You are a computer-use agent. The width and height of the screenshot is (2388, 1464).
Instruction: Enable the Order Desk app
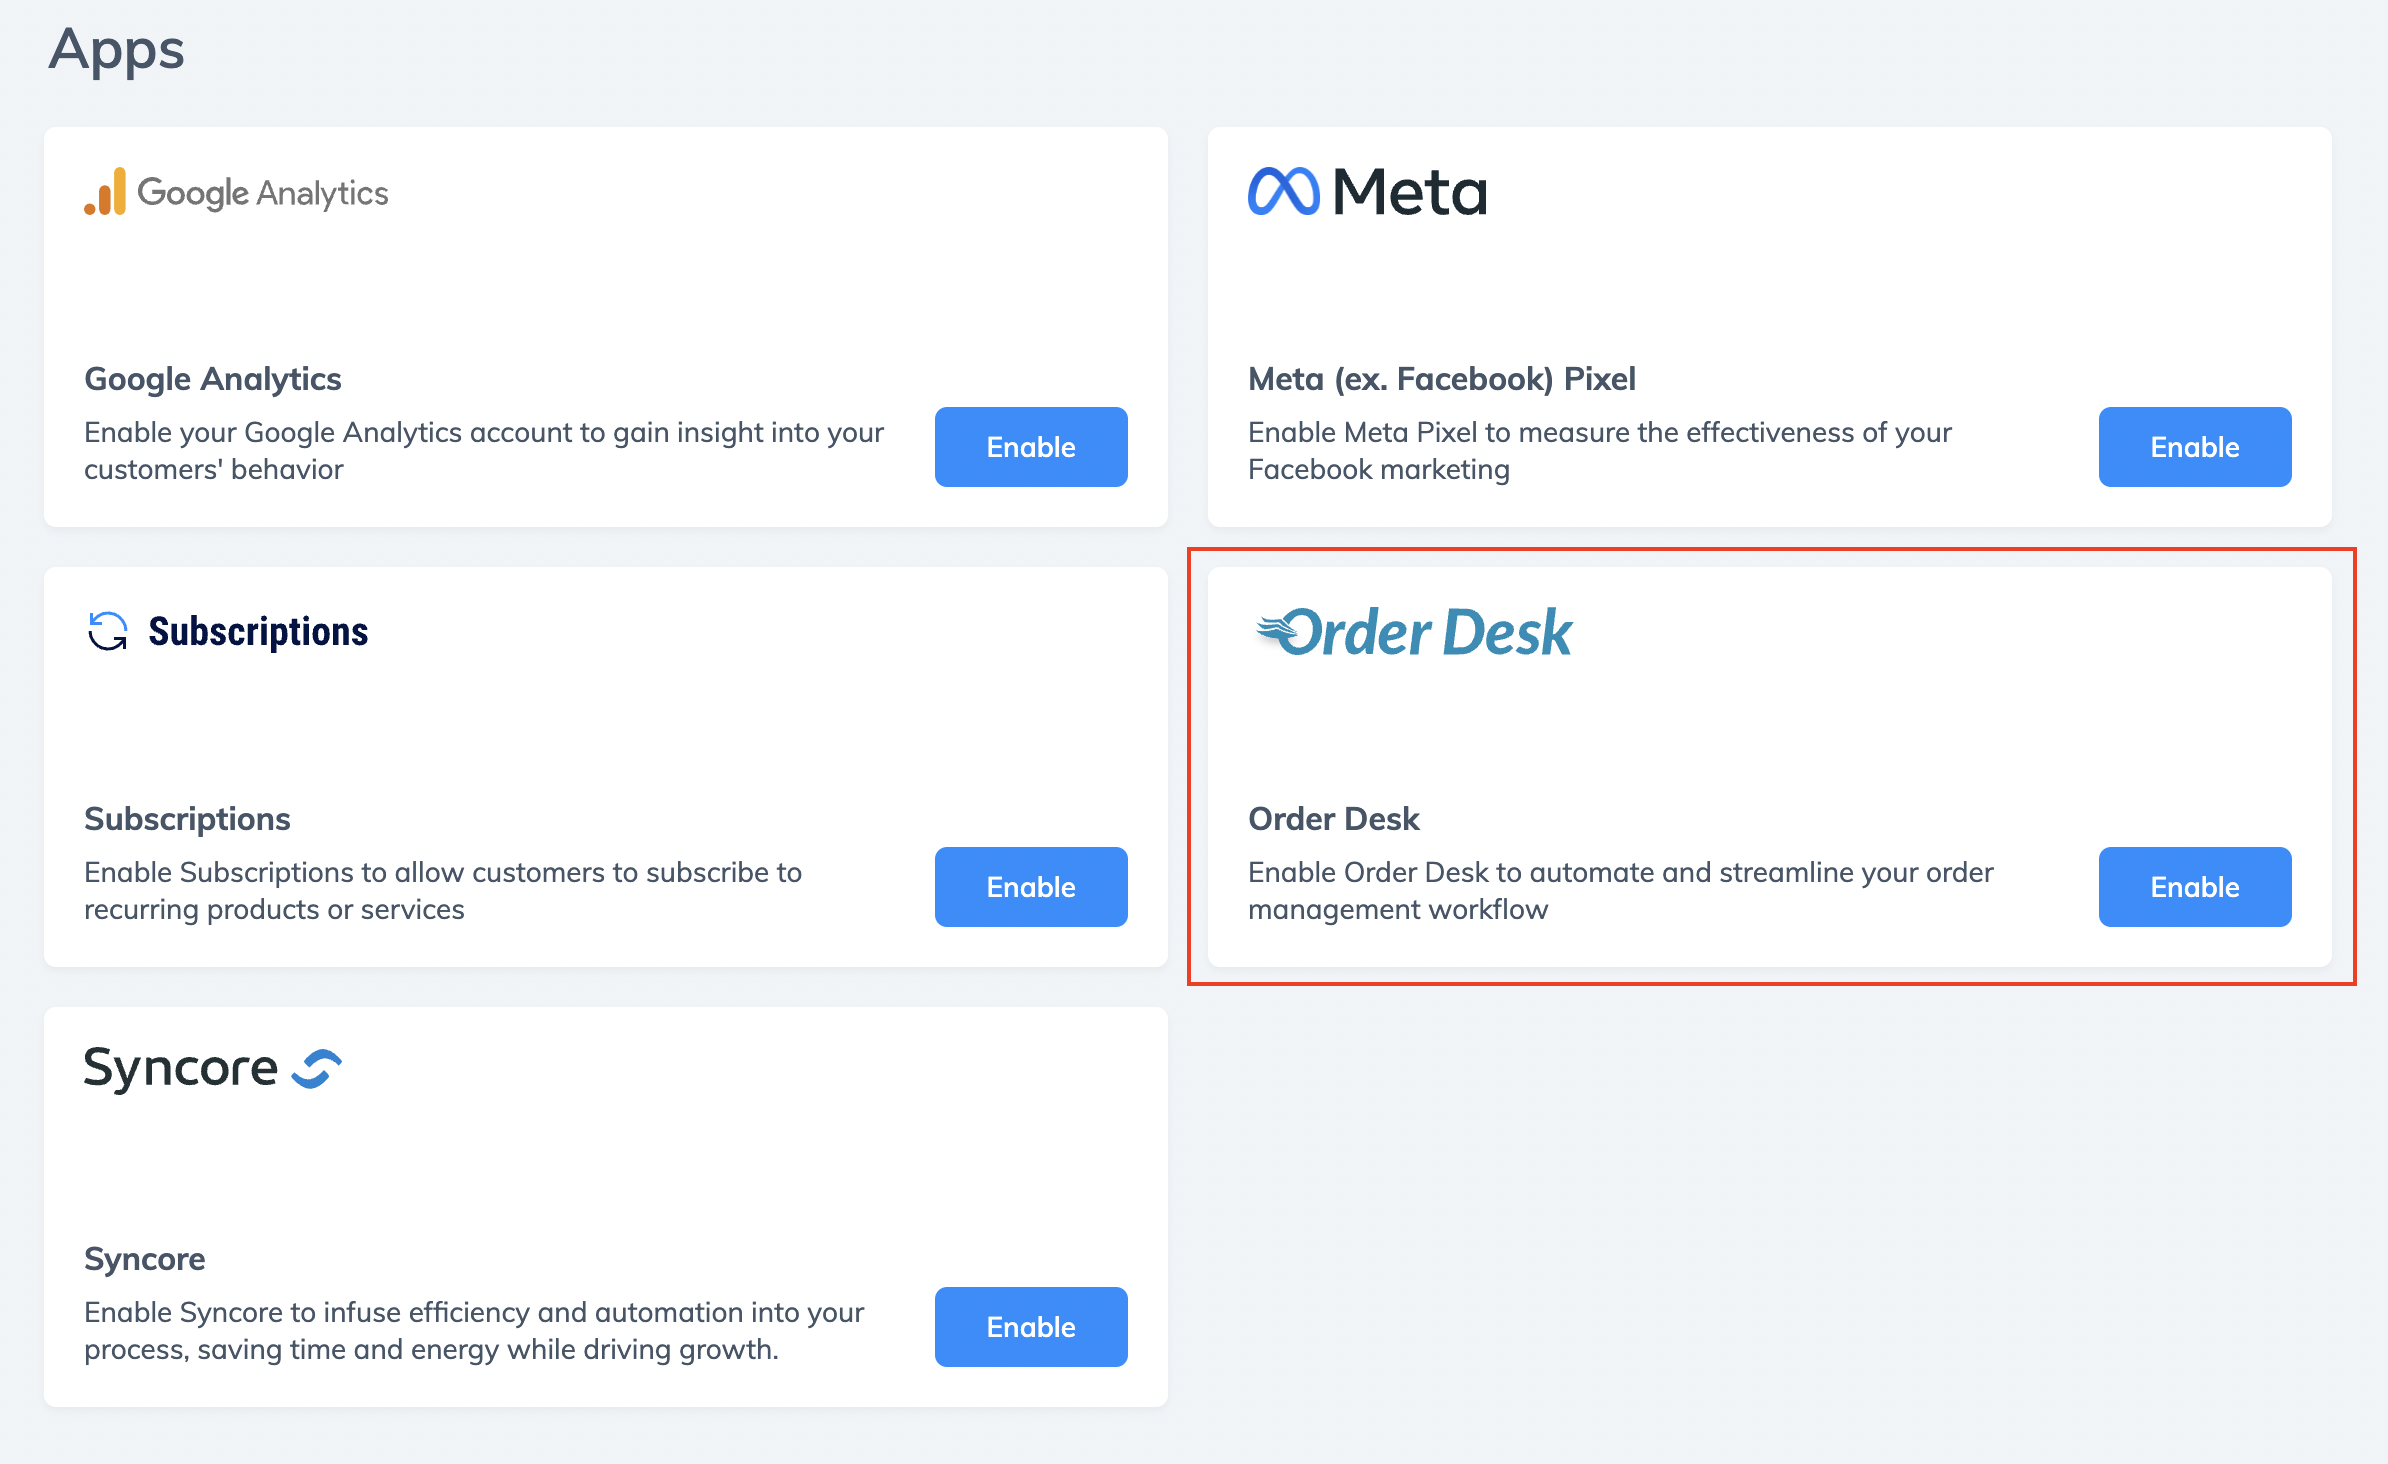(x=2195, y=887)
